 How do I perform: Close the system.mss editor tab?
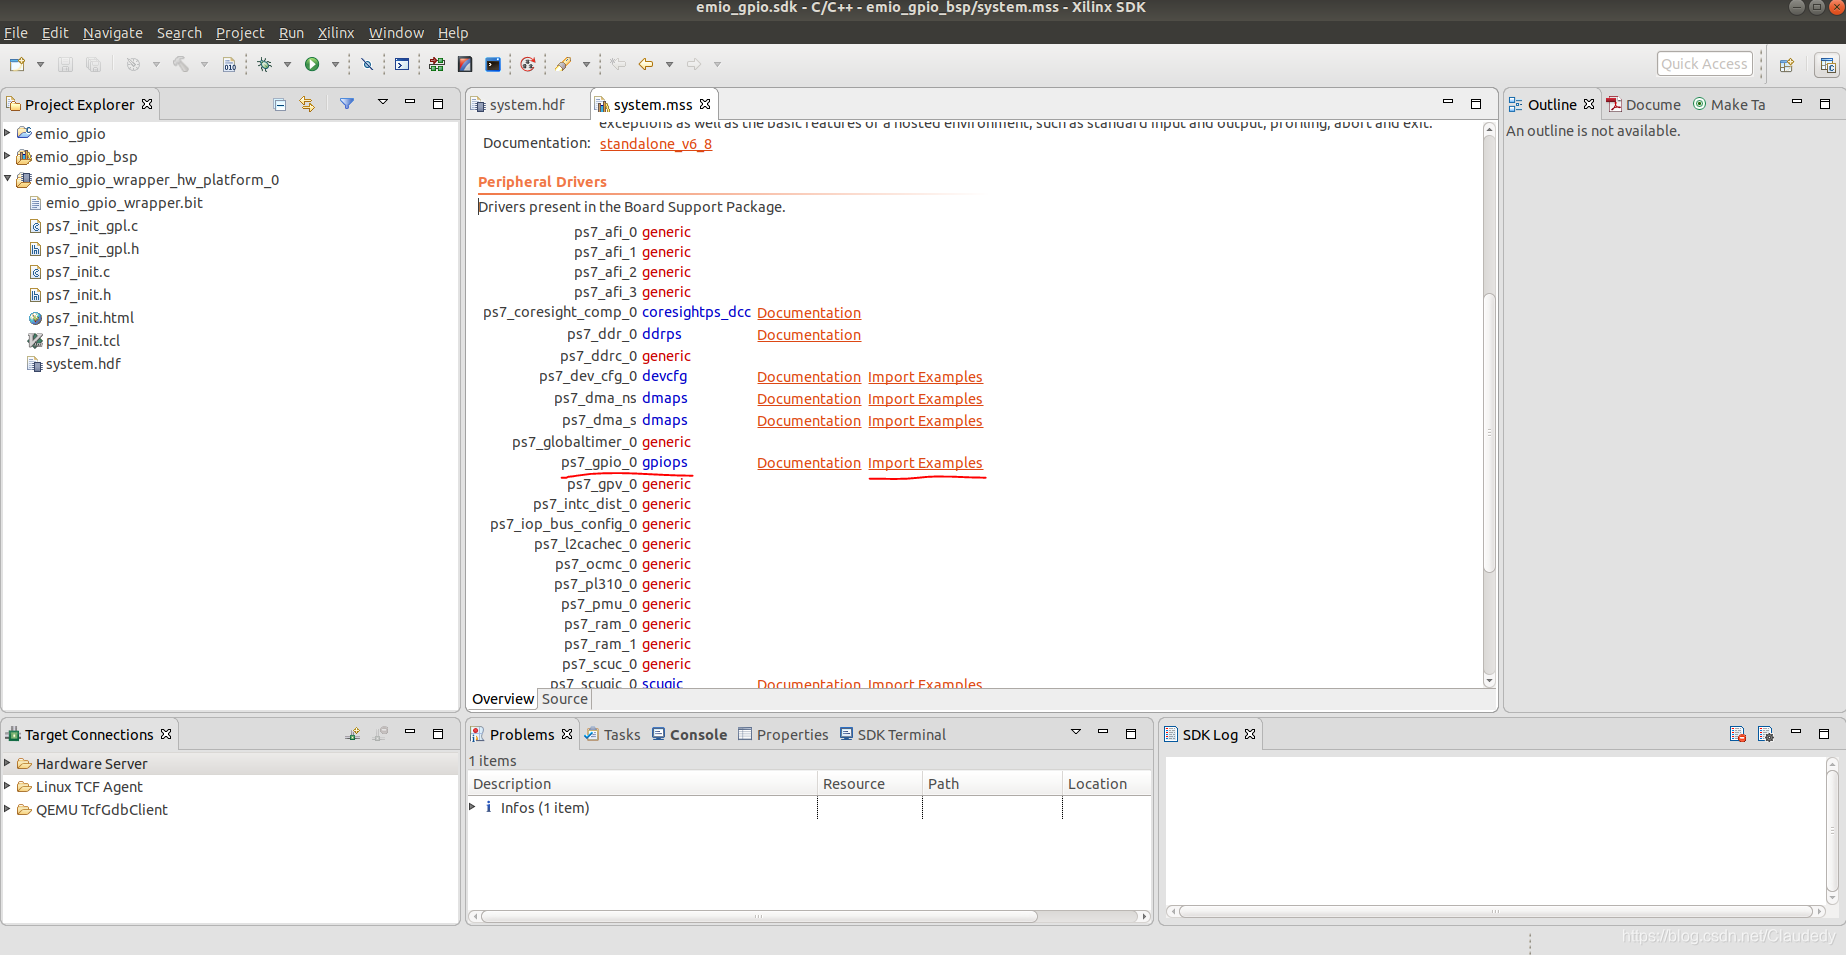point(705,104)
